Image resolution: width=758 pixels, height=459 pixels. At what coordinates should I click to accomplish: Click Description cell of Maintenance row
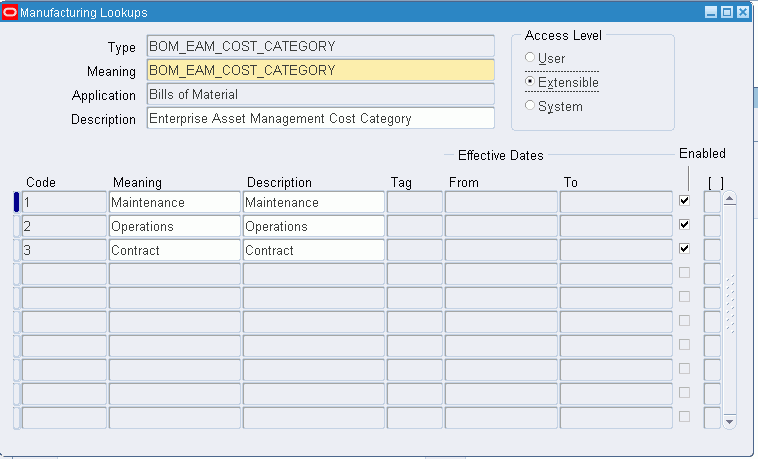click(x=314, y=202)
